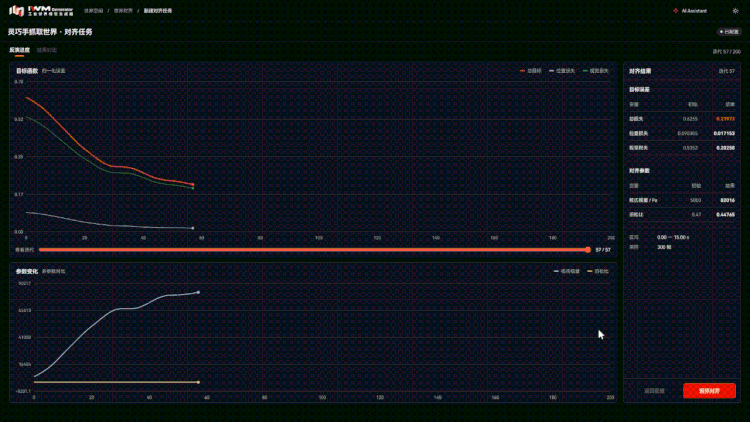Click the IWM Generator logo
Image resolution: width=750 pixels, height=422 pixels.
tap(41, 11)
